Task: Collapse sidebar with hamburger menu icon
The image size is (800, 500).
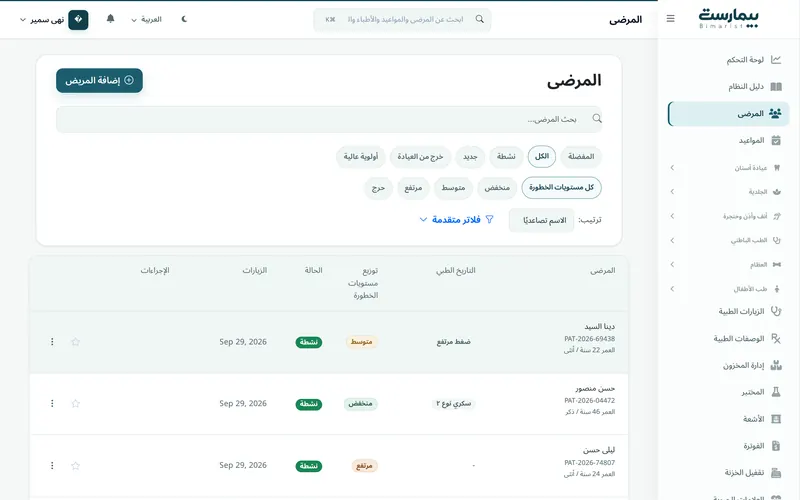Action: click(x=670, y=19)
